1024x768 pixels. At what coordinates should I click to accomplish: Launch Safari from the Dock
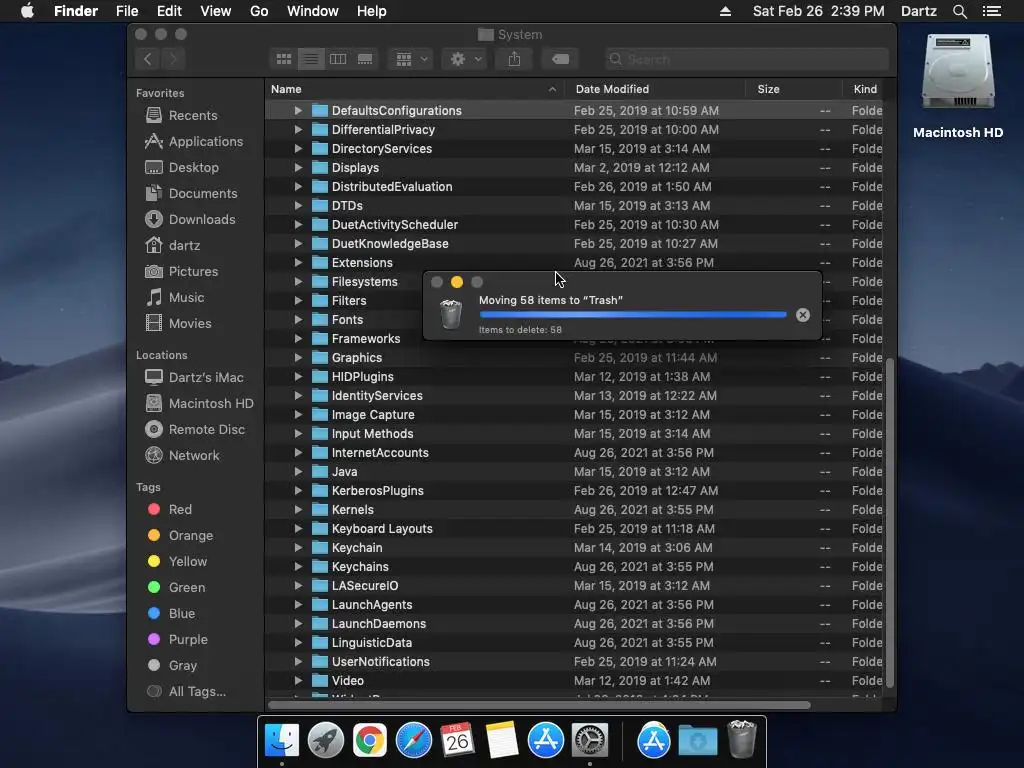pos(413,741)
